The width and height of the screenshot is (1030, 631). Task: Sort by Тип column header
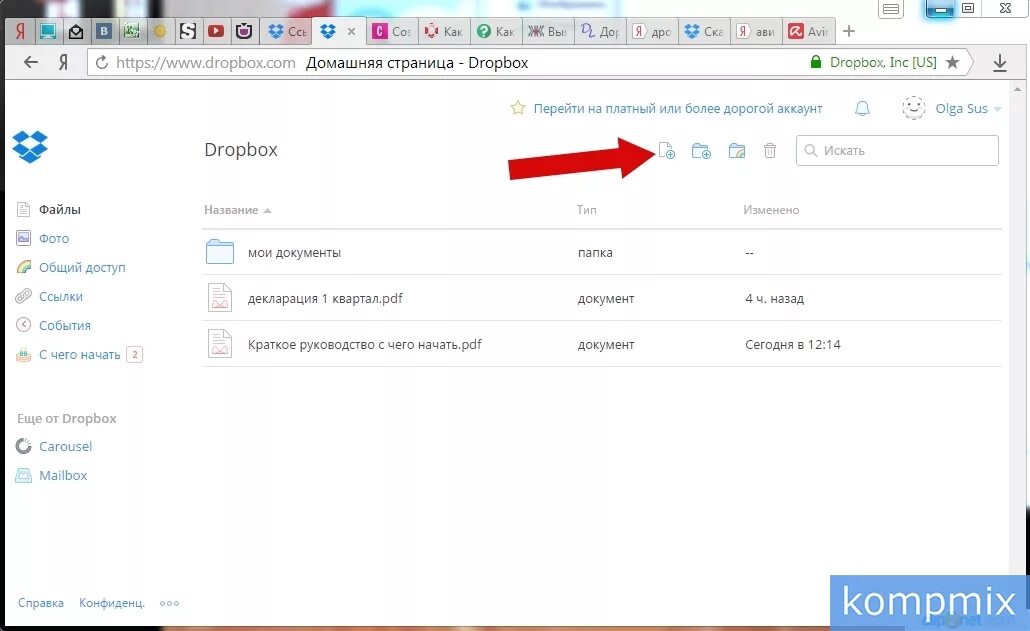coord(587,209)
